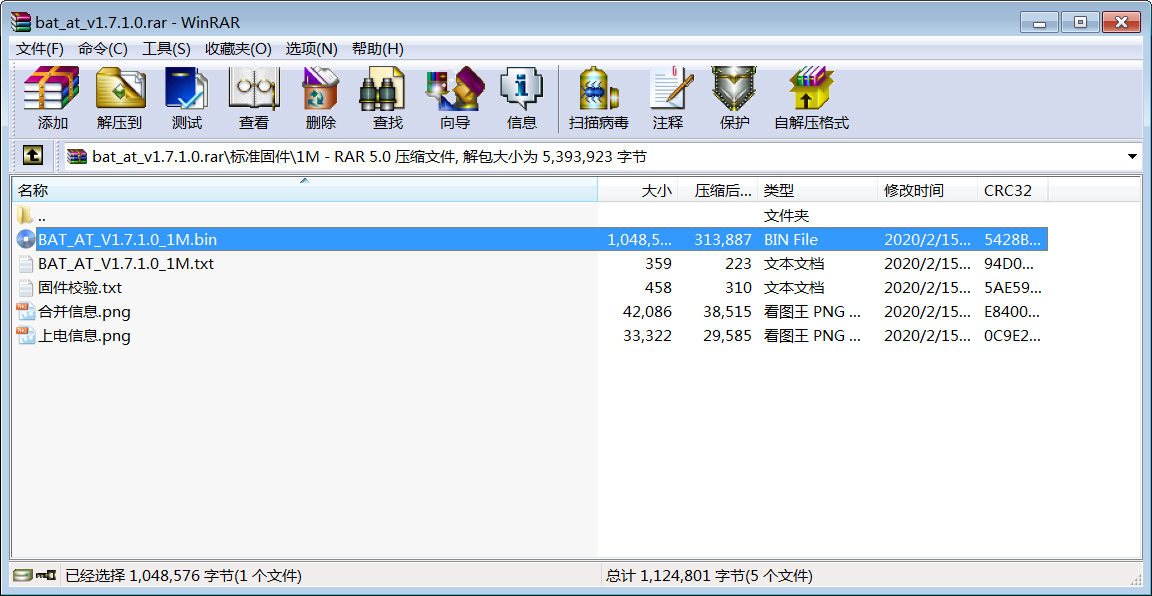Click the Add (添加) toolbar icon
1152x596 pixels.
click(52, 89)
